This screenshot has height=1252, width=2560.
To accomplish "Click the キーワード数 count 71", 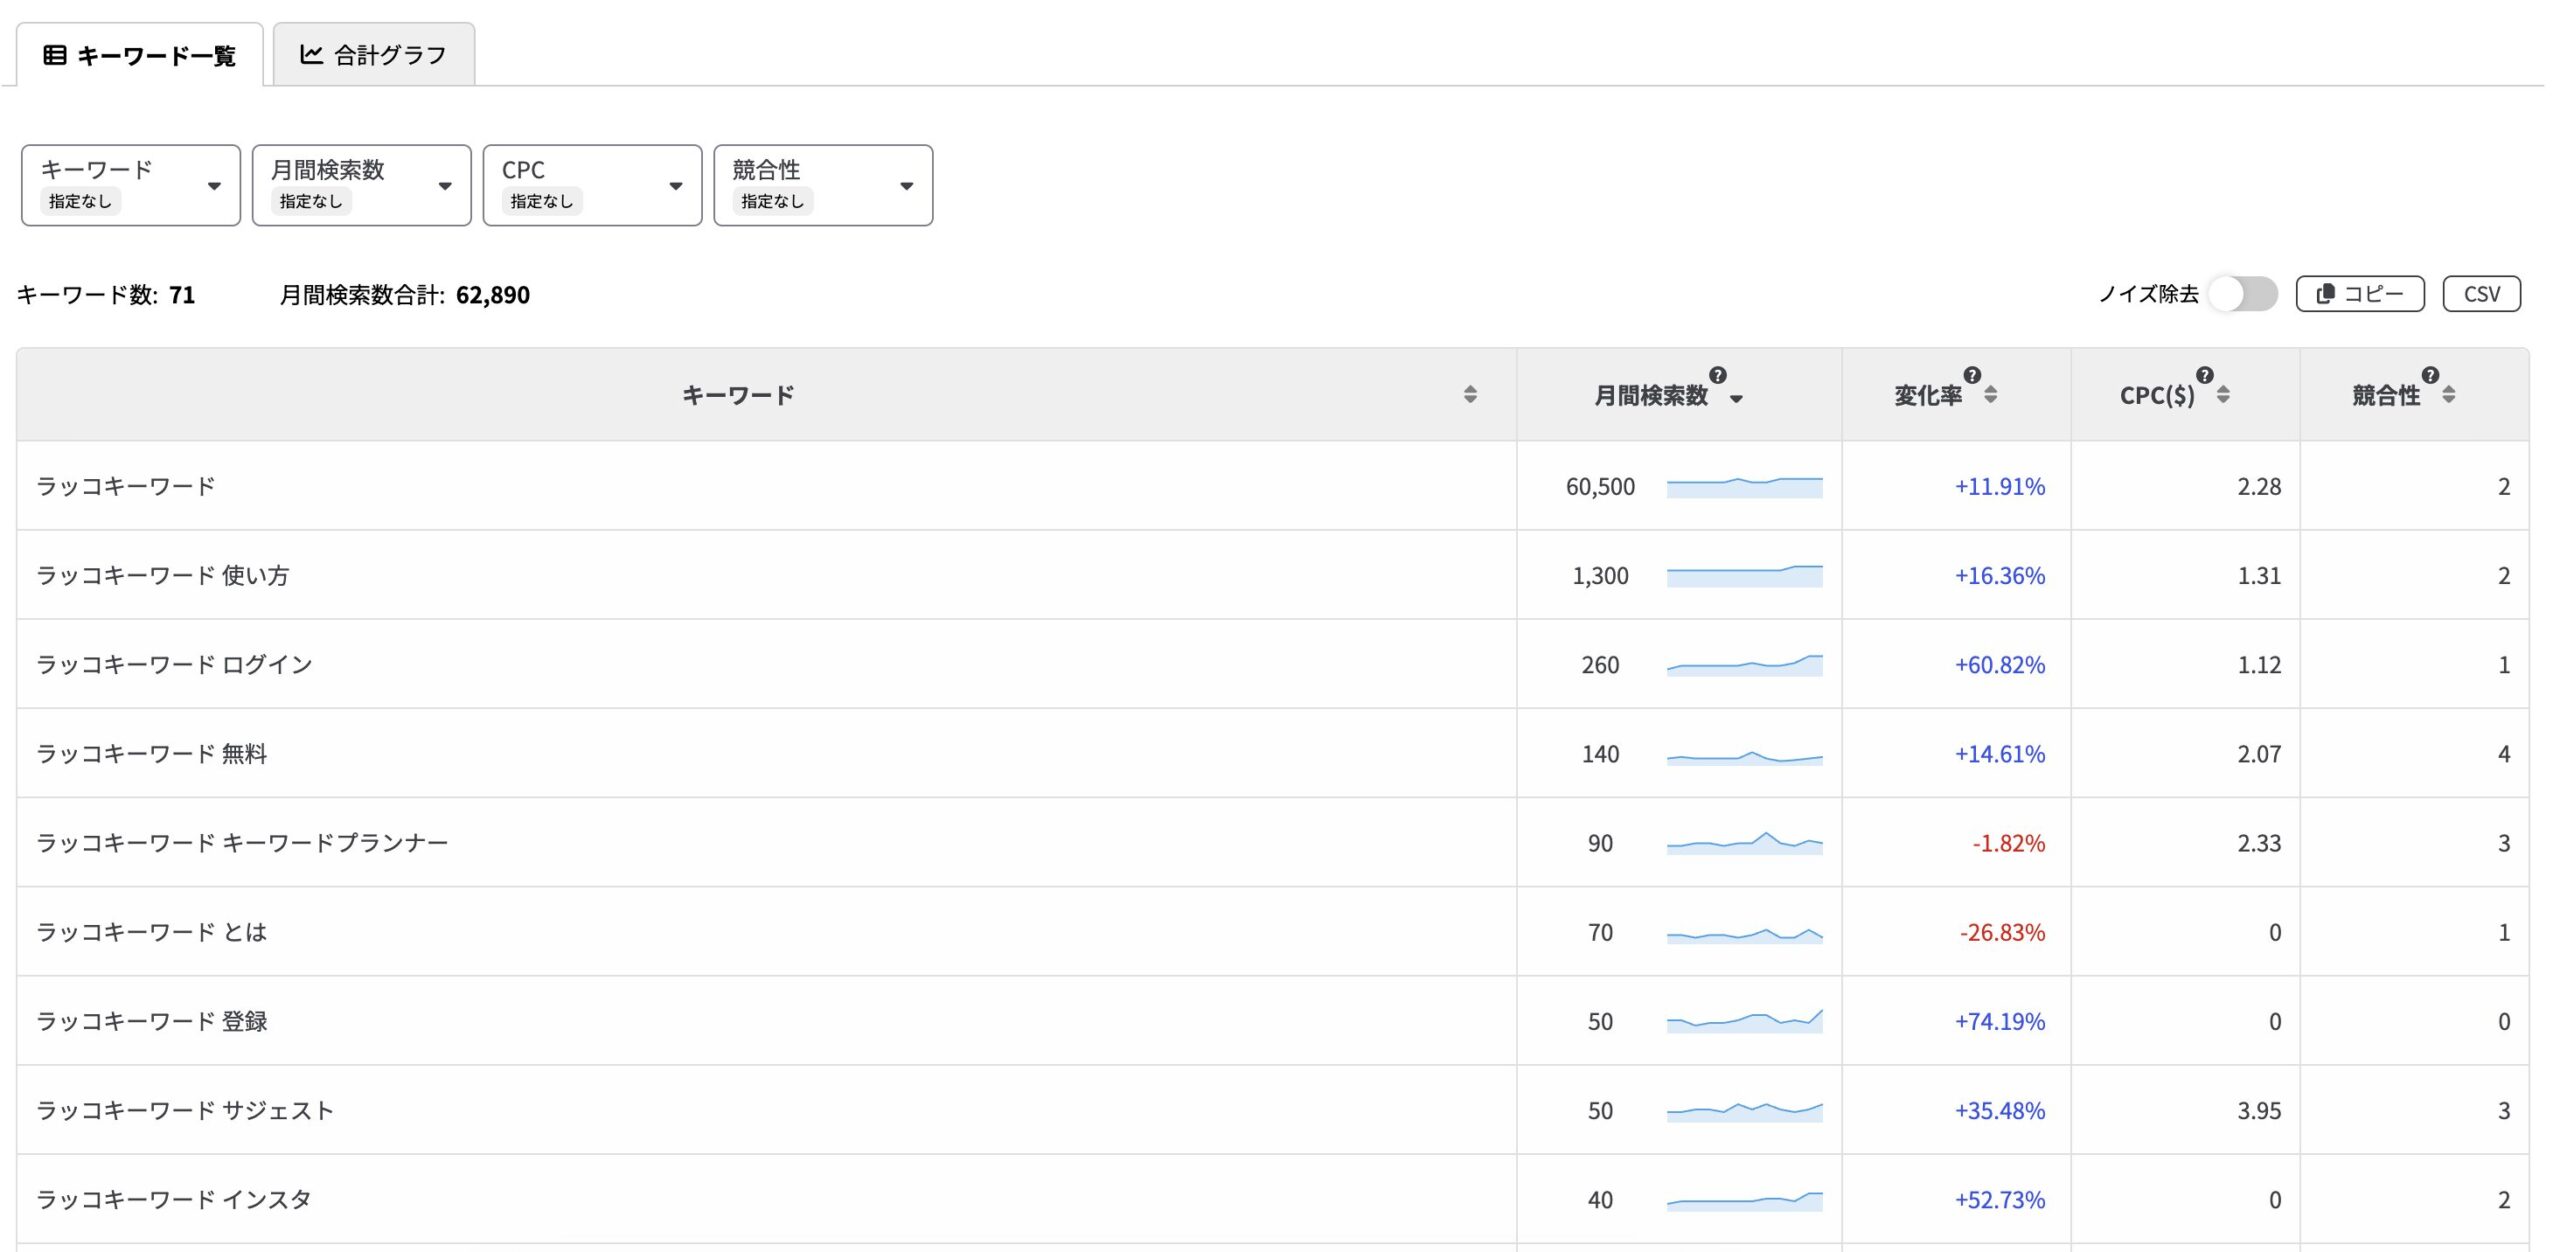I will click(182, 295).
